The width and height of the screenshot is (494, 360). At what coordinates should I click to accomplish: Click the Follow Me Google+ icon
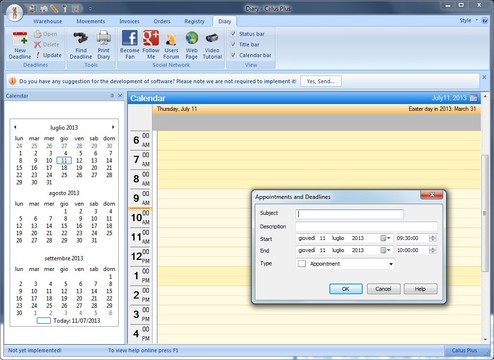point(151,38)
